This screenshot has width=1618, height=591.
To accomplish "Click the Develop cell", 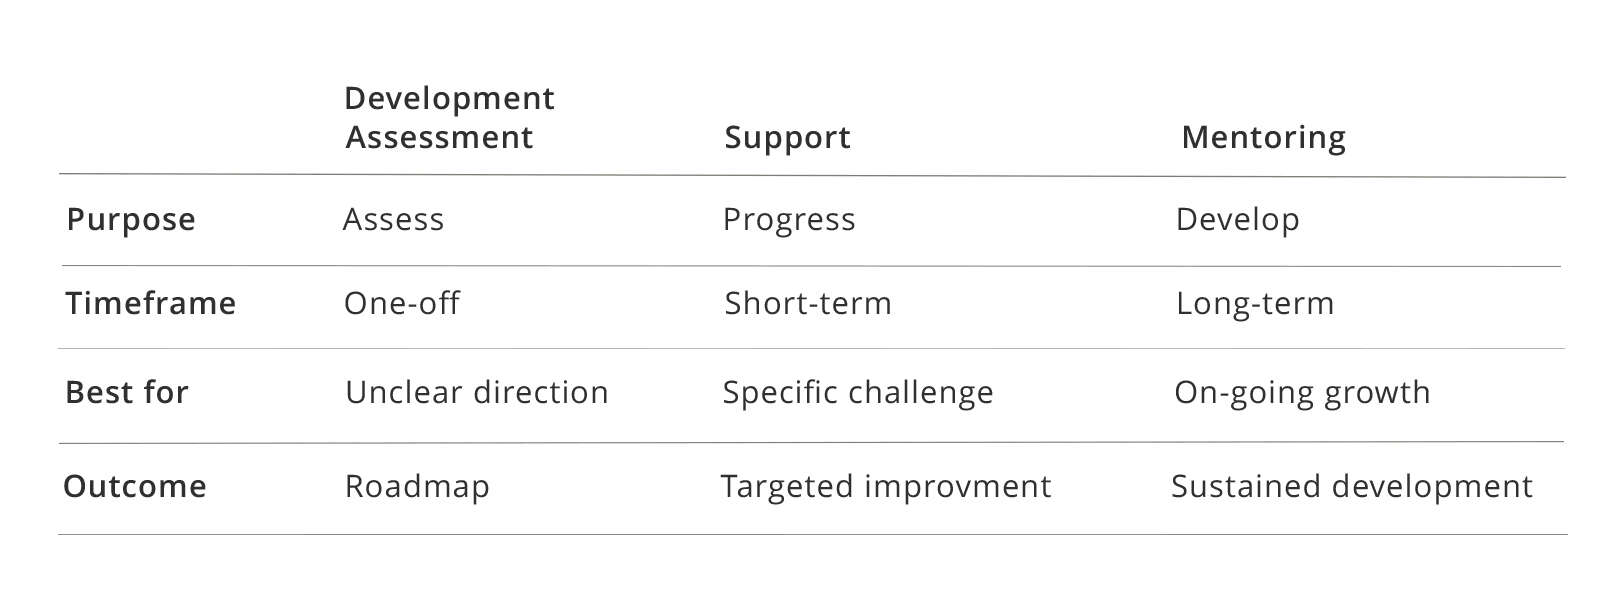I will tap(1237, 219).
